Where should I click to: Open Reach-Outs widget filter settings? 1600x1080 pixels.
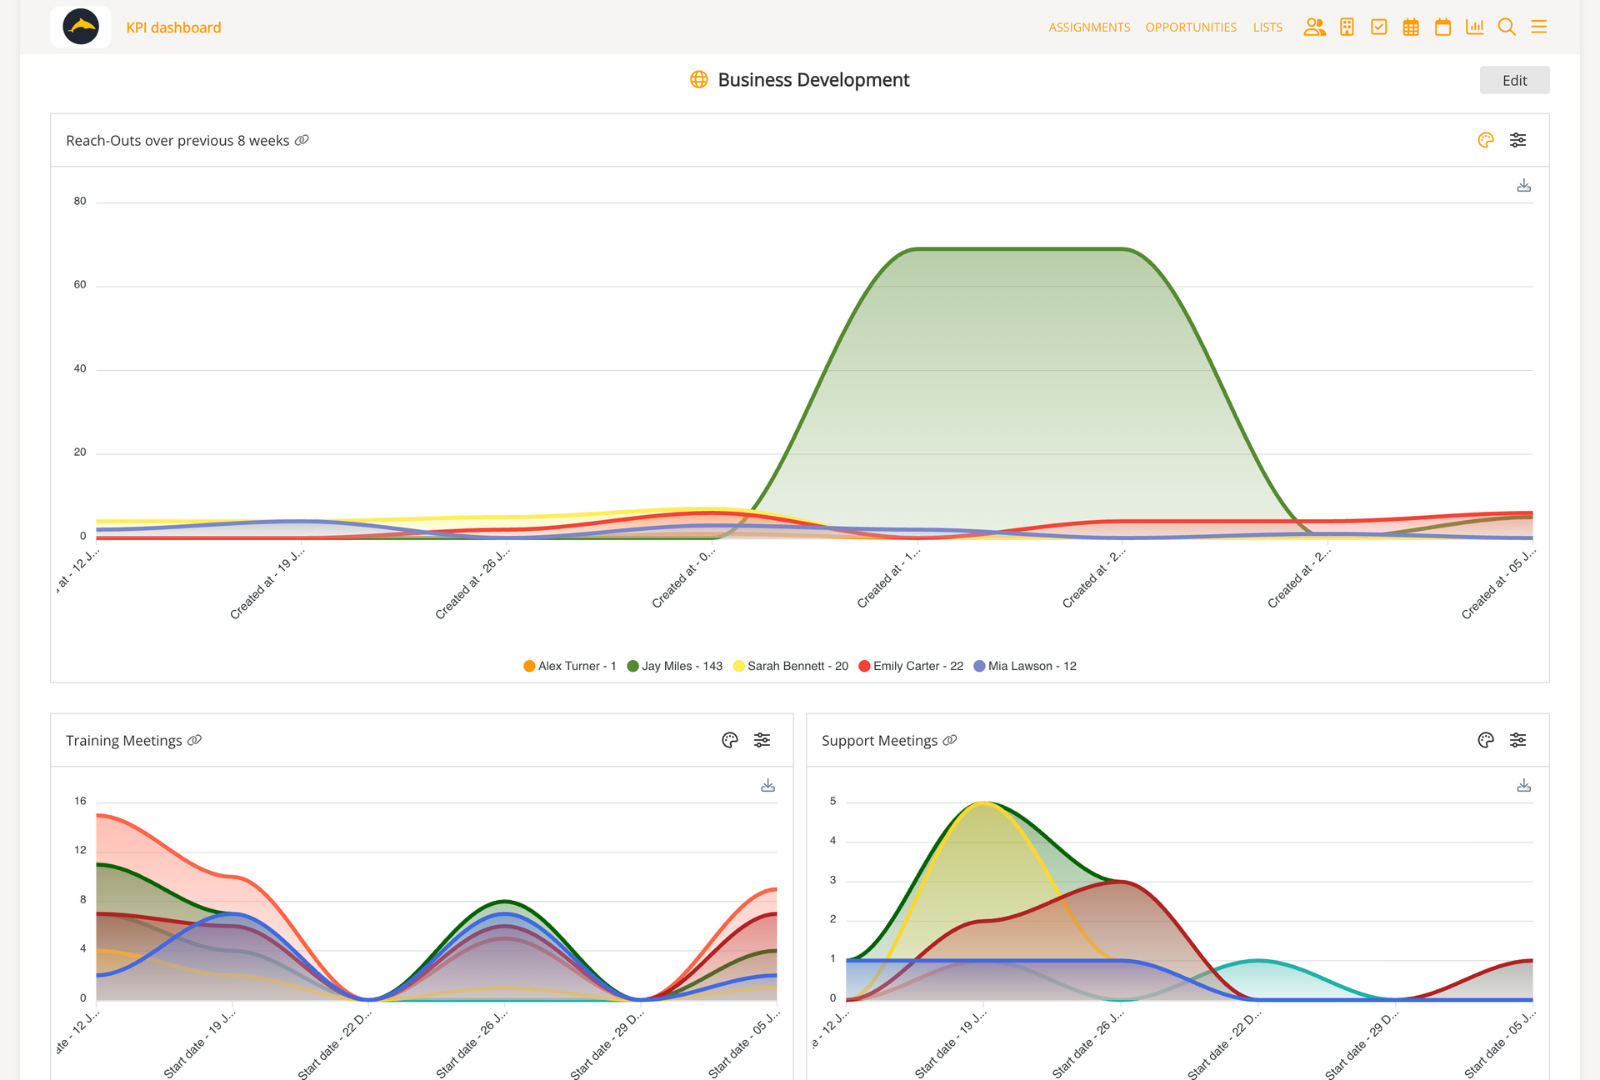tap(1518, 140)
